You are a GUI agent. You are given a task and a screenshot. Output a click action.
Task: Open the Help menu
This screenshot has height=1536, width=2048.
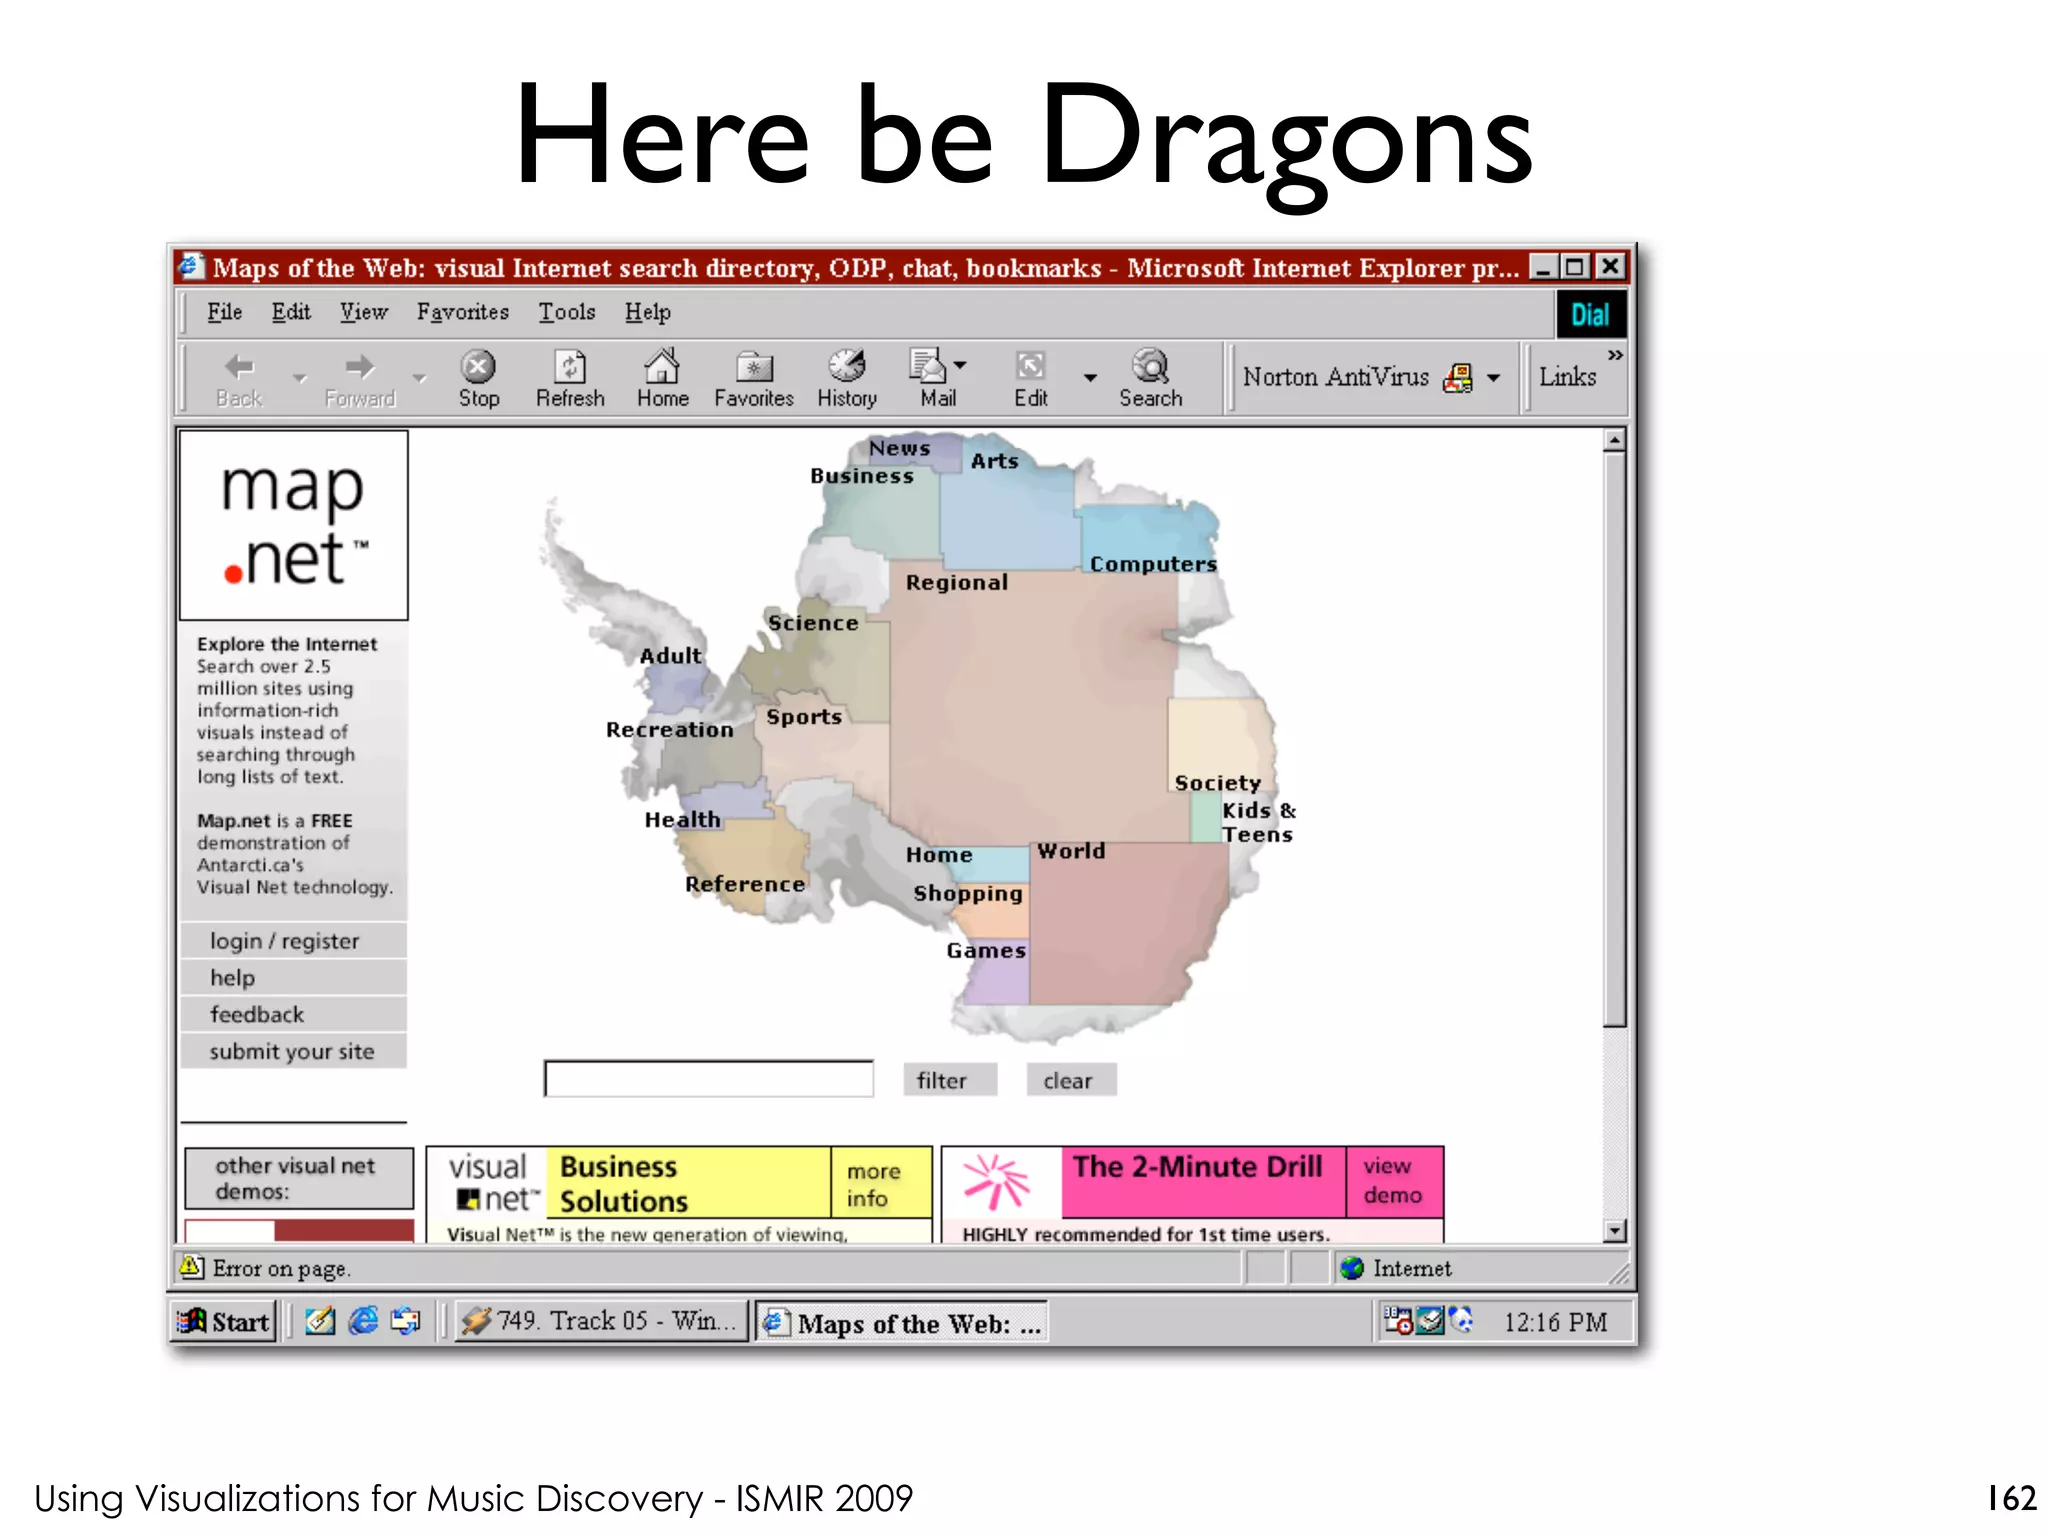point(648,312)
